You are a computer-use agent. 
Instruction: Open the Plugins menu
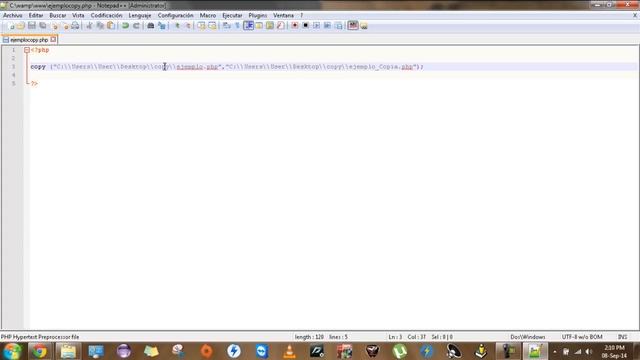[x=258, y=16]
